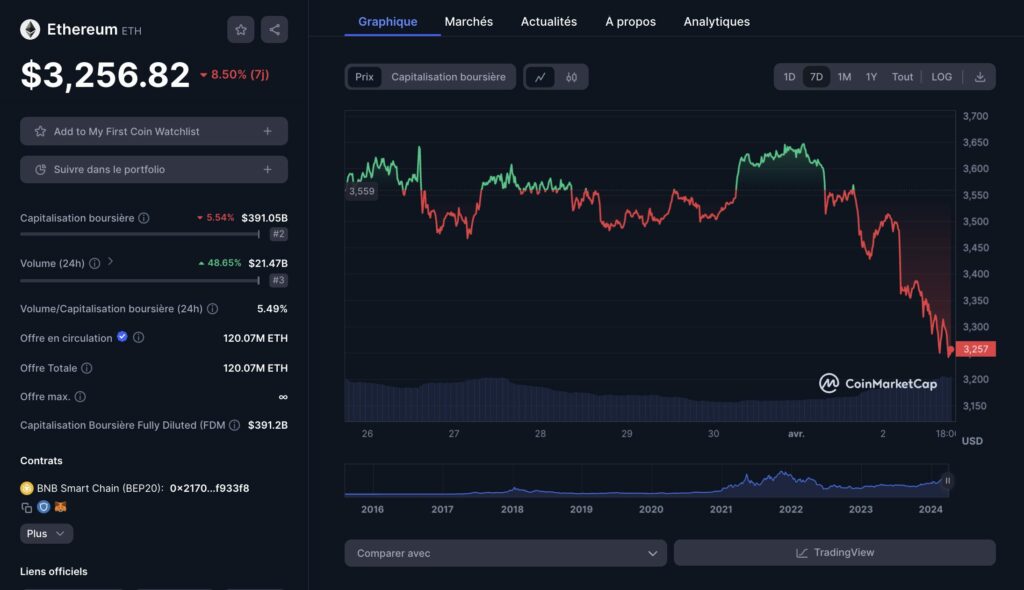Expand the Plus contracts dropdown

[x=46, y=534]
